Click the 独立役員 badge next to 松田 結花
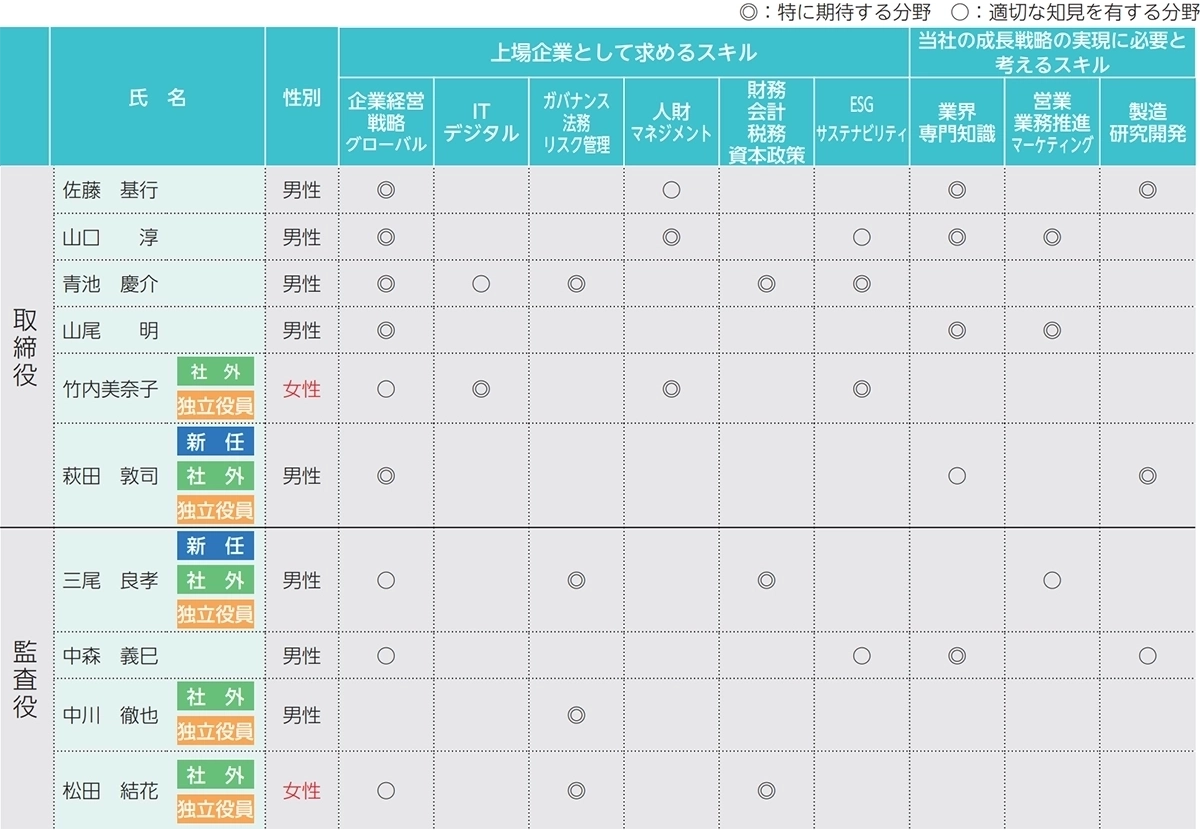The height and width of the screenshot is (829, 1200). (215, 808)
